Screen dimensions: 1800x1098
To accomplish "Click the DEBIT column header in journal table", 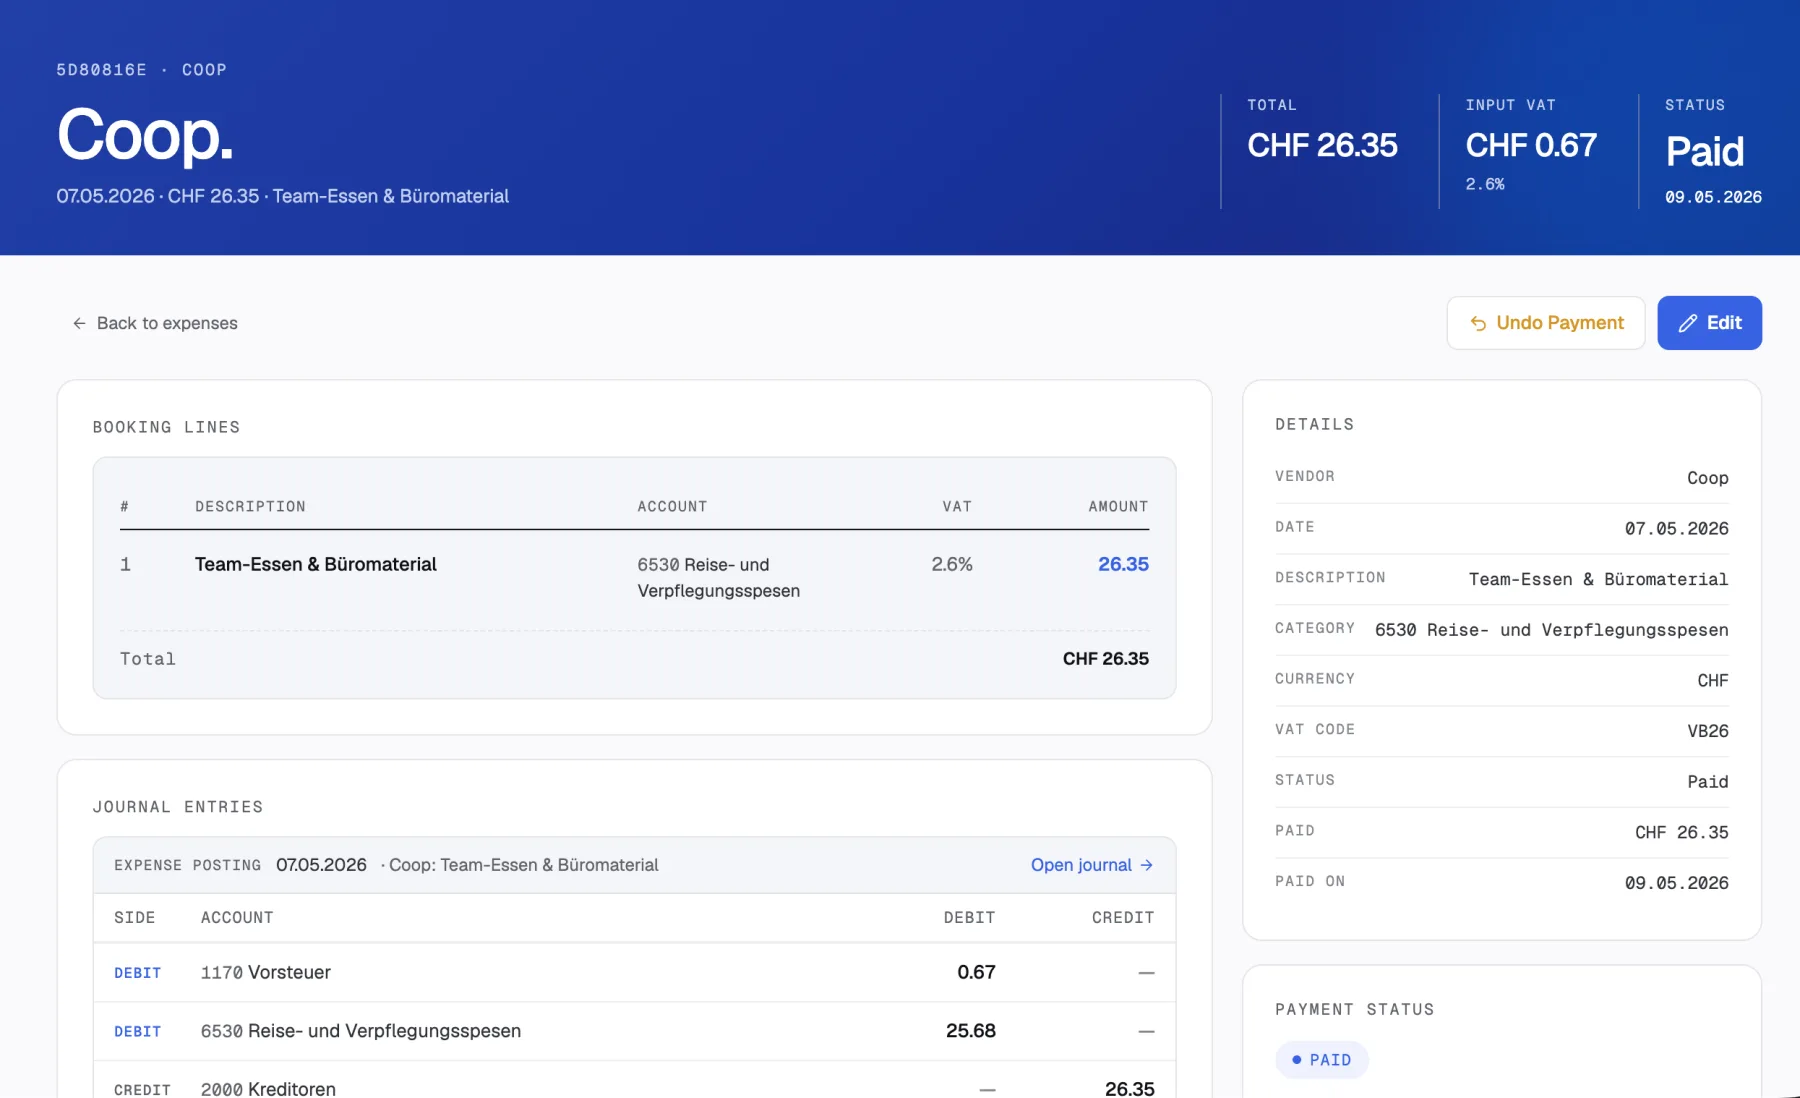I will (x=969, y=918).
